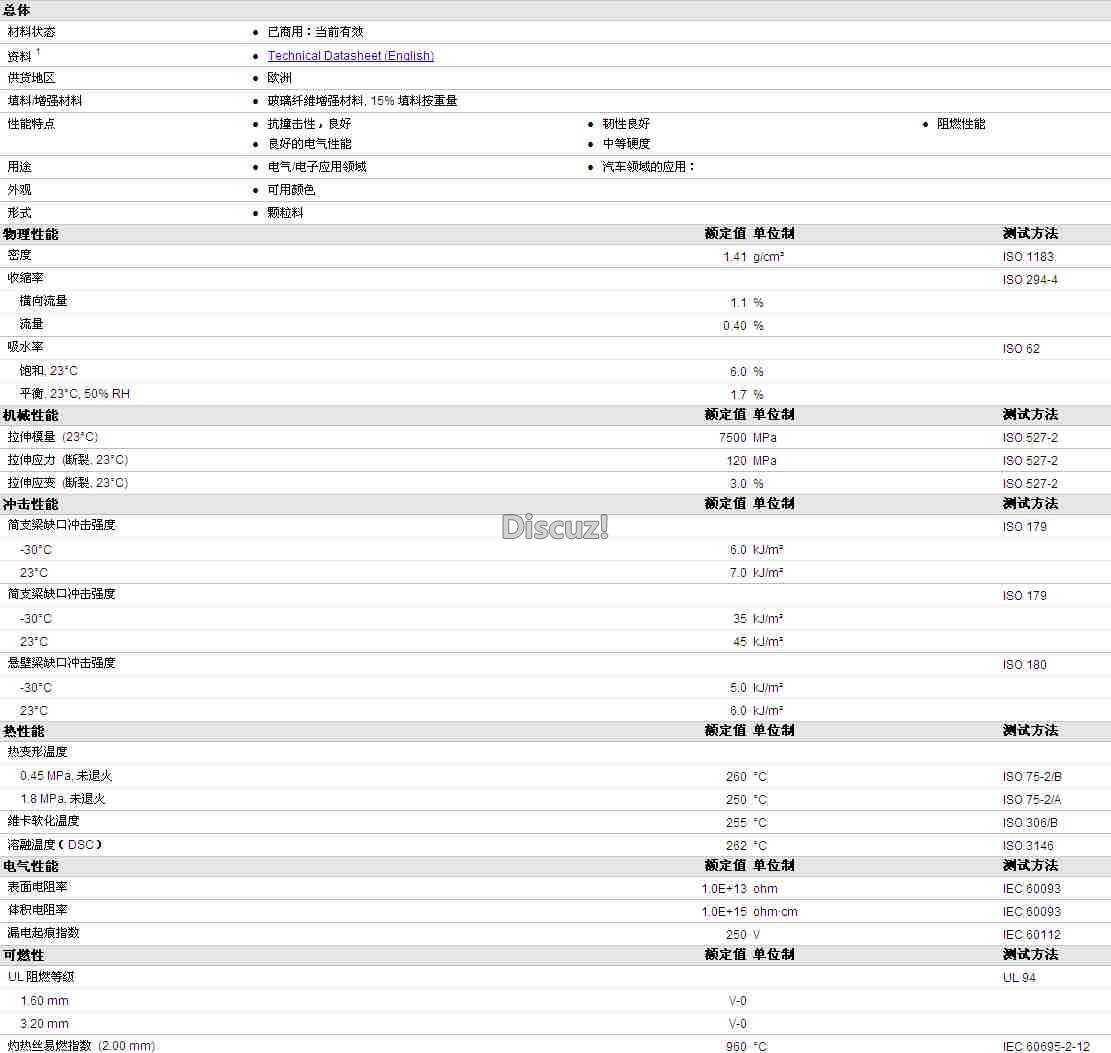Click the 已商用：当前有效 status text
Image resolution: width=1111 pixels, height=1053 pixels.
[315, 32]
